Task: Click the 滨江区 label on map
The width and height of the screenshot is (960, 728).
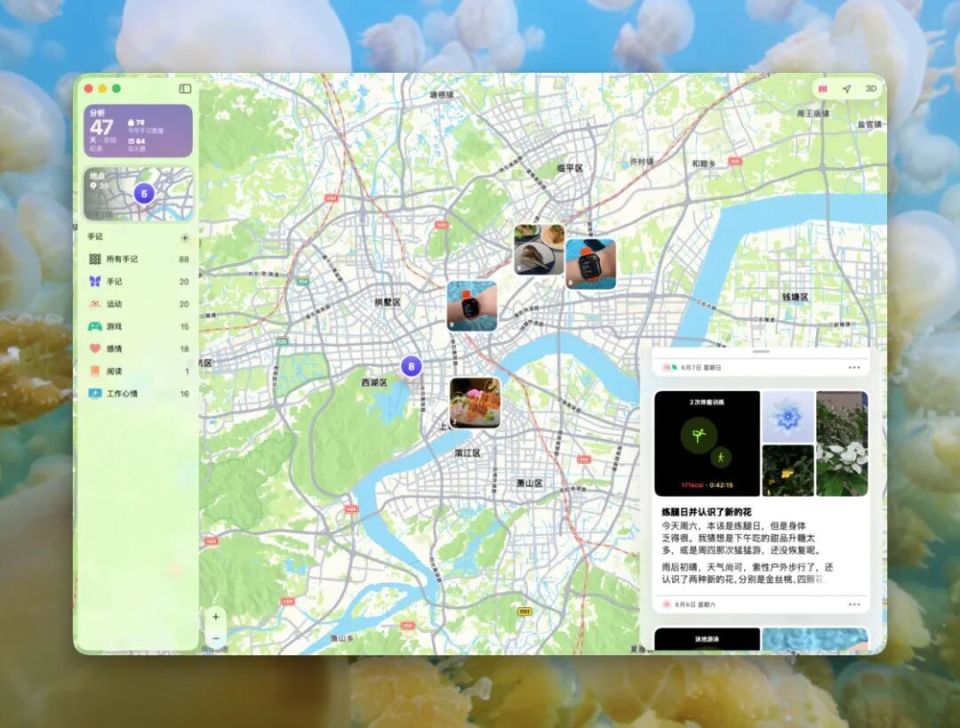Action: pyautogui.click(x=467, y=453)
